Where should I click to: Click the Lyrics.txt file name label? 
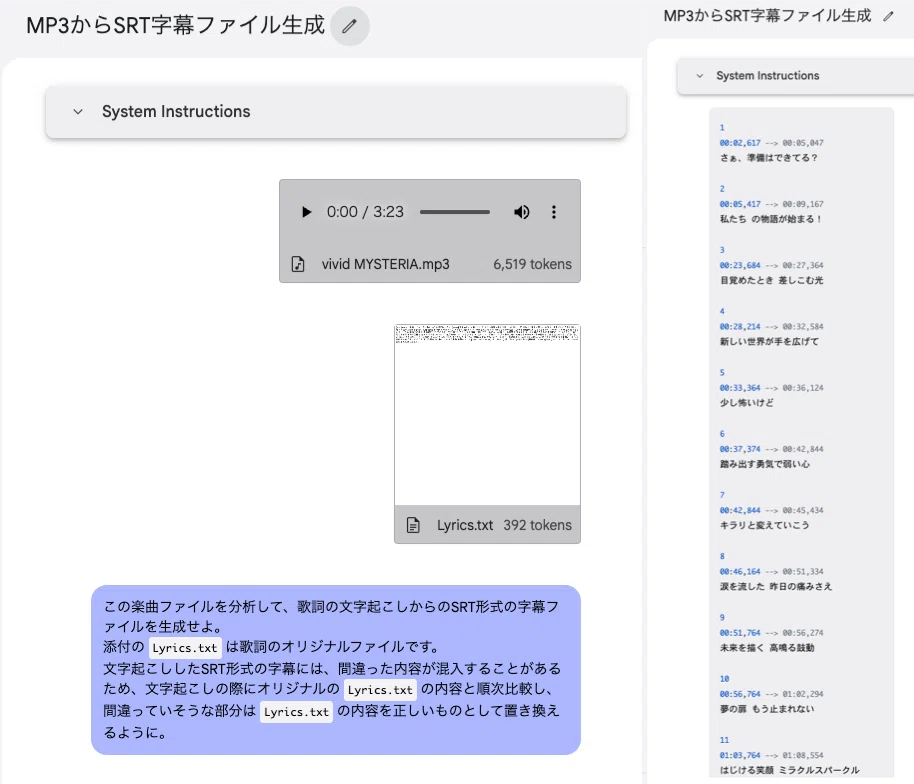[465, 525]
